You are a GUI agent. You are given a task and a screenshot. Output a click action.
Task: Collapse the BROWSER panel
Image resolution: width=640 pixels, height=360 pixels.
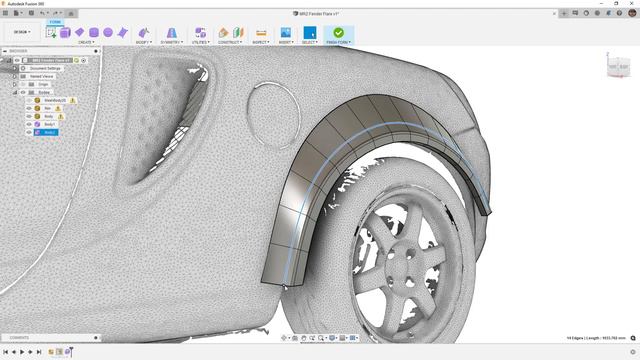click(x=5, y=51)
